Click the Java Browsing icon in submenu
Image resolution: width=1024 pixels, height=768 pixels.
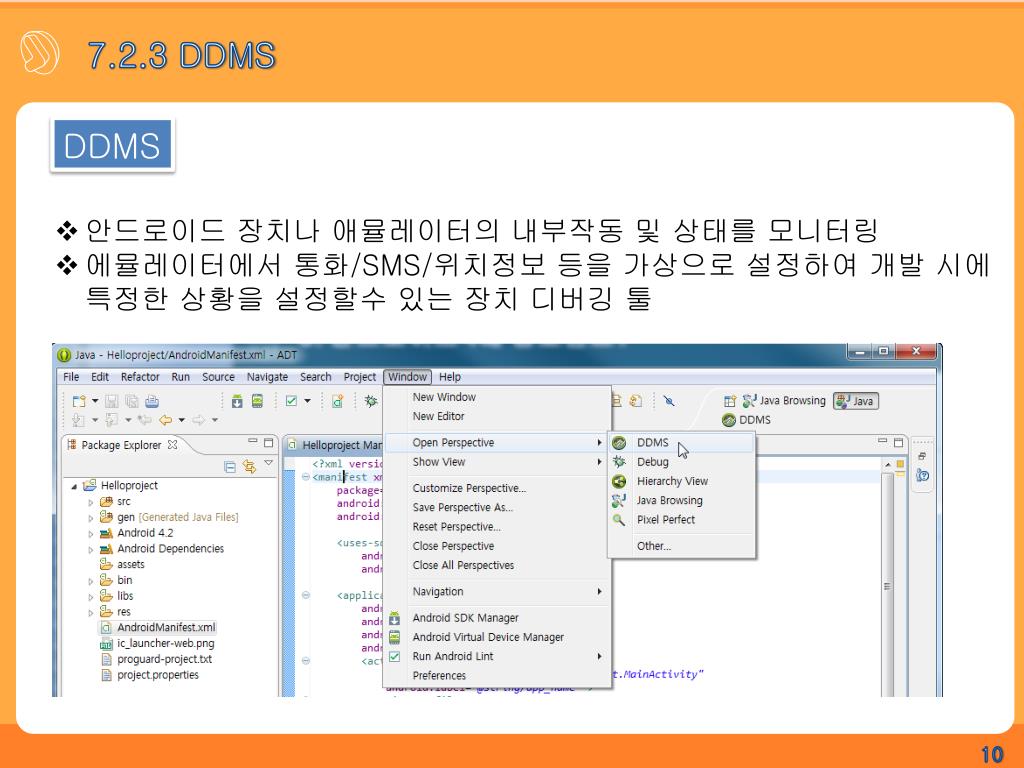(x=618, y=501)
